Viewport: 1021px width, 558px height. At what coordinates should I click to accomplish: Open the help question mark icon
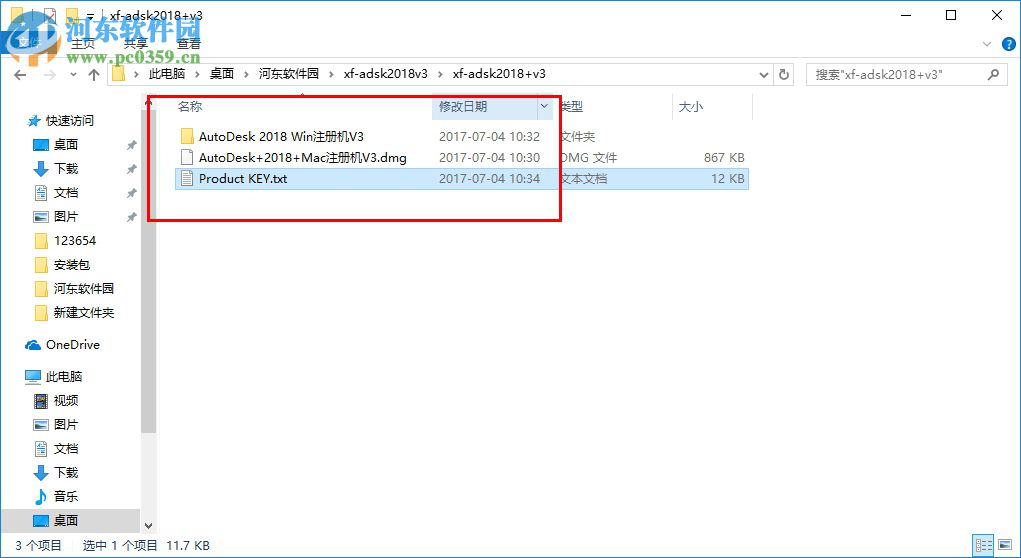pyautogui.click(x=1009, y=44)
